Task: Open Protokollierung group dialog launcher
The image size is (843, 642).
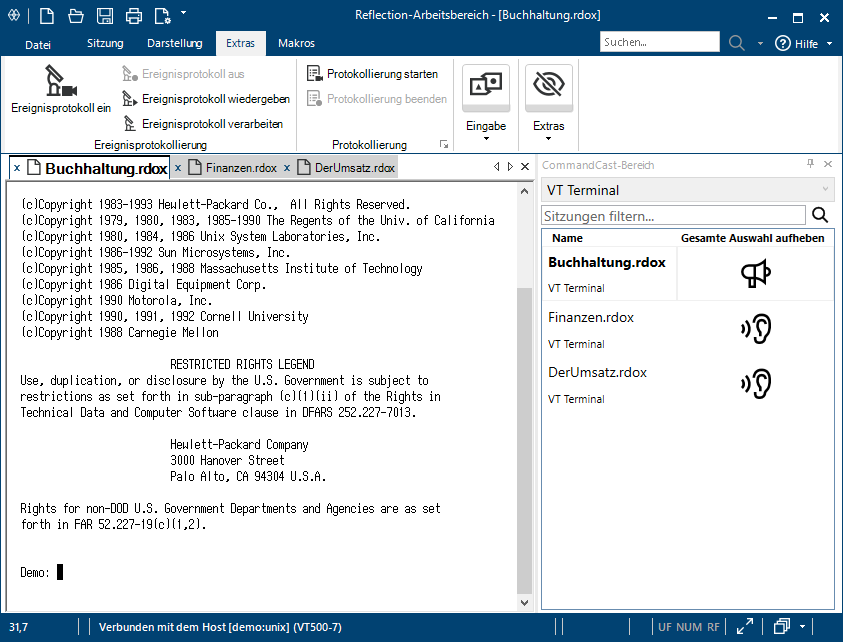Action: 444,144
